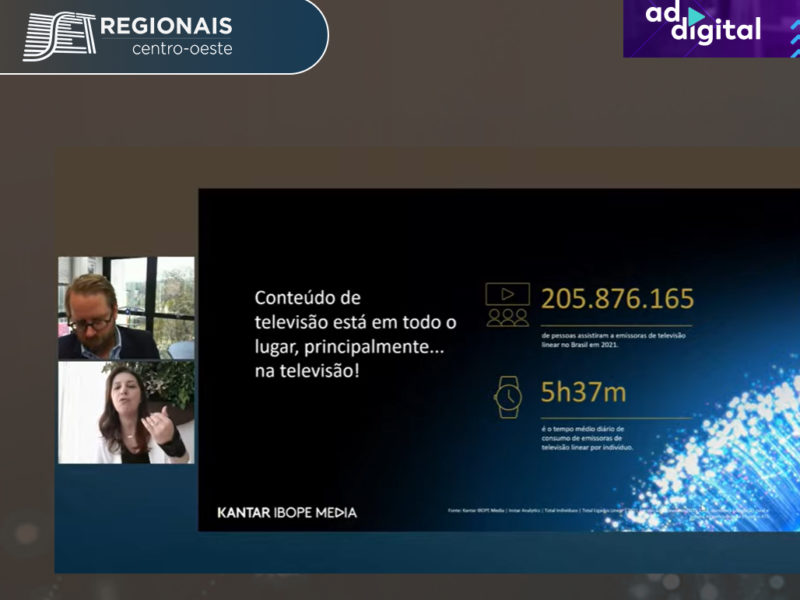Click the "Fonte: Kantar IBOPE Media" footnote
Viewport: 800px width, 600px height.
coord(608,512)
